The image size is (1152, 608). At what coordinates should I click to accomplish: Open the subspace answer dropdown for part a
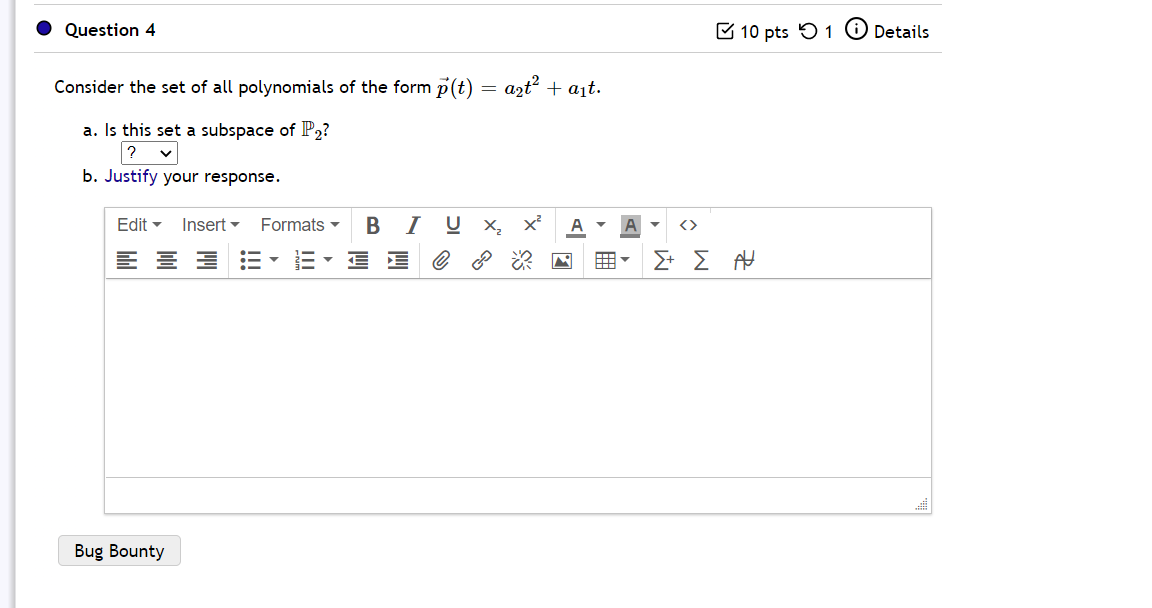click(149, 153)
